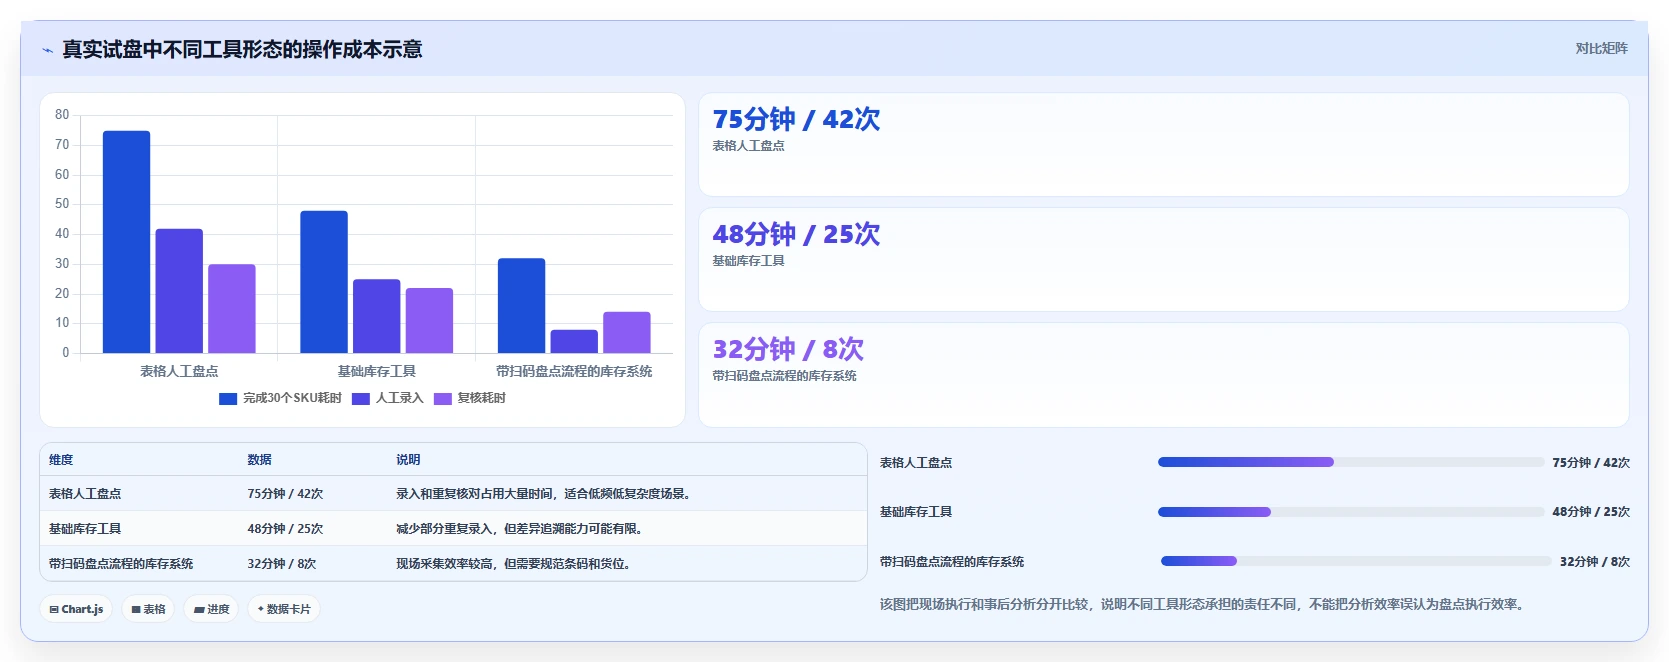The height and width of the screenshot is (662, 1669).
Task: Click the 表格人工盘点 progress bar
Action: [x=1351, y=462]
